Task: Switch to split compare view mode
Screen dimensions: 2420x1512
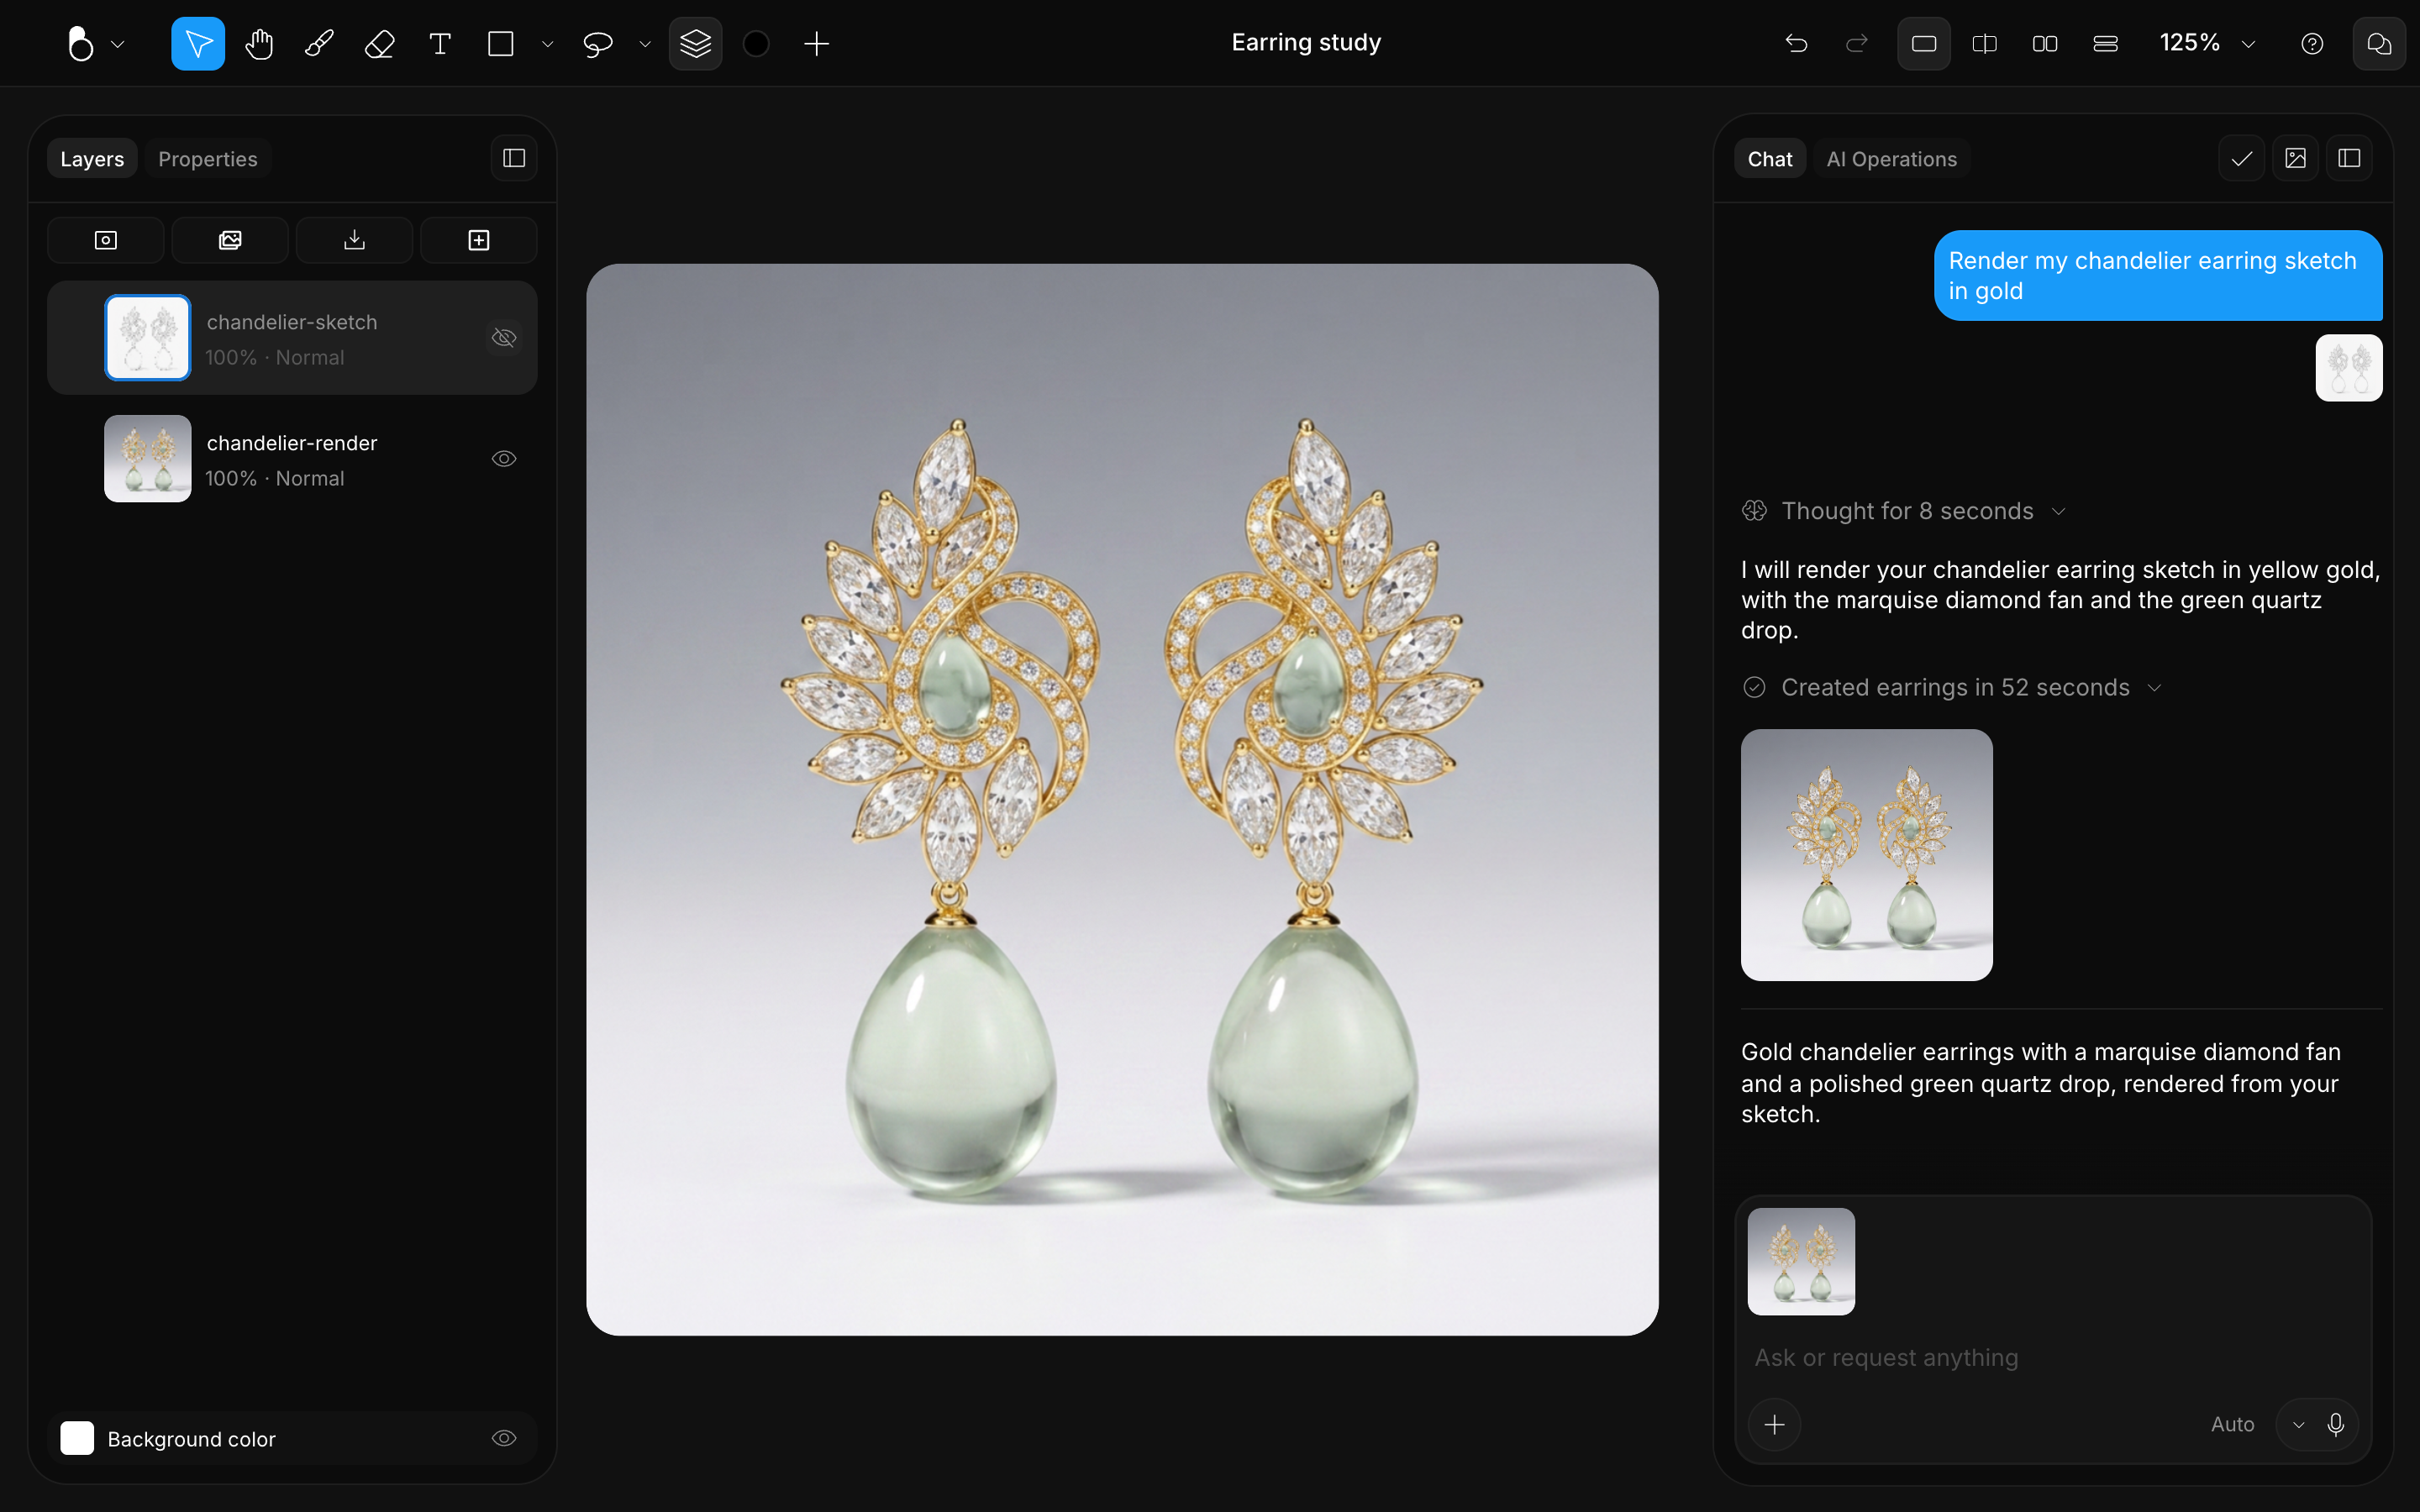Action: 1985,44
